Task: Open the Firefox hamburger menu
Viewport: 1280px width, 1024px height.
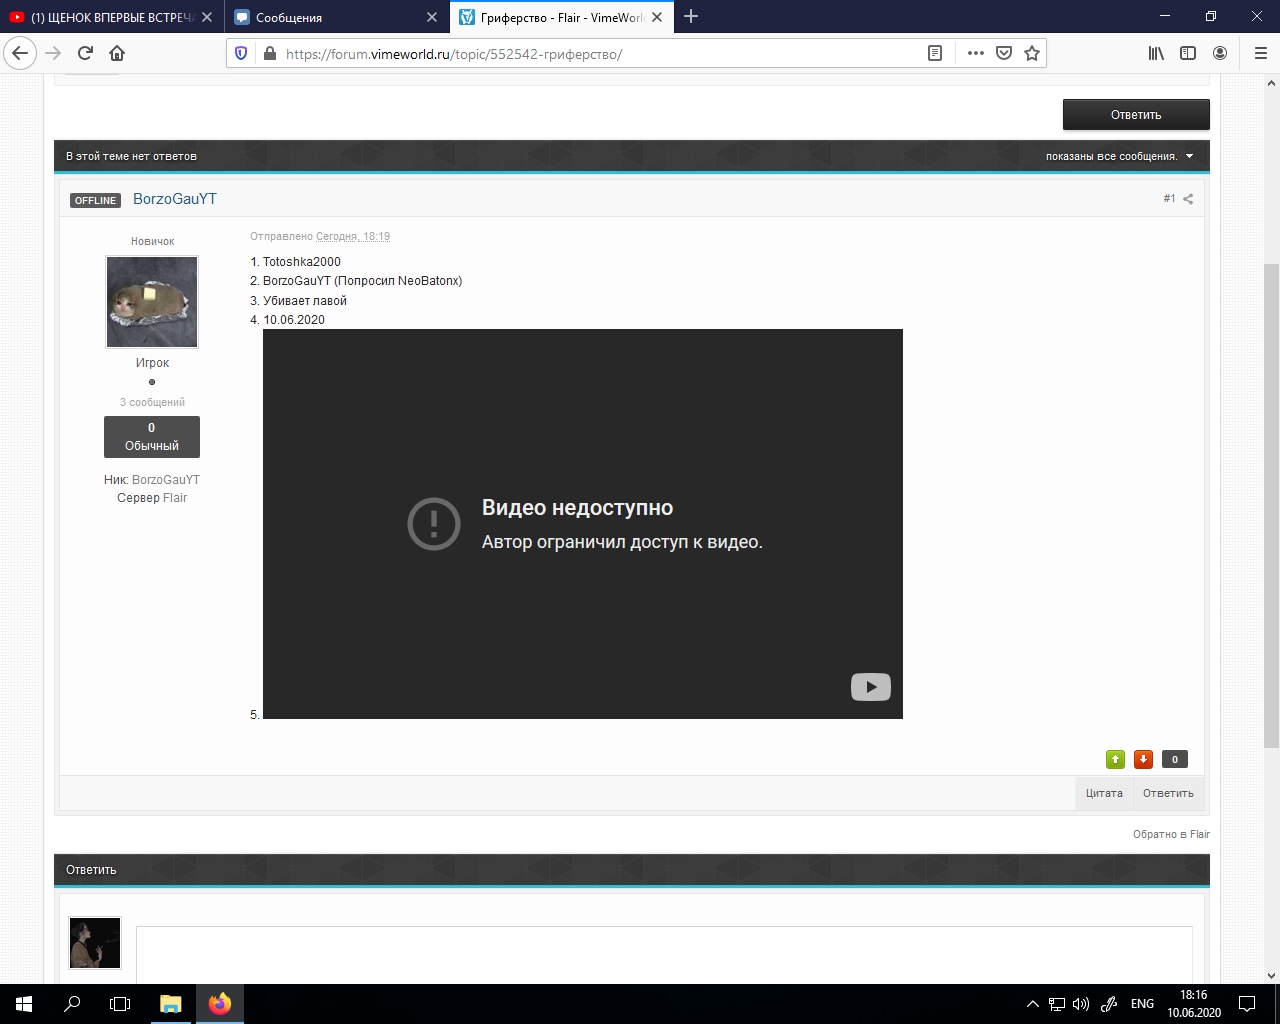Action: click(1260, 53)
